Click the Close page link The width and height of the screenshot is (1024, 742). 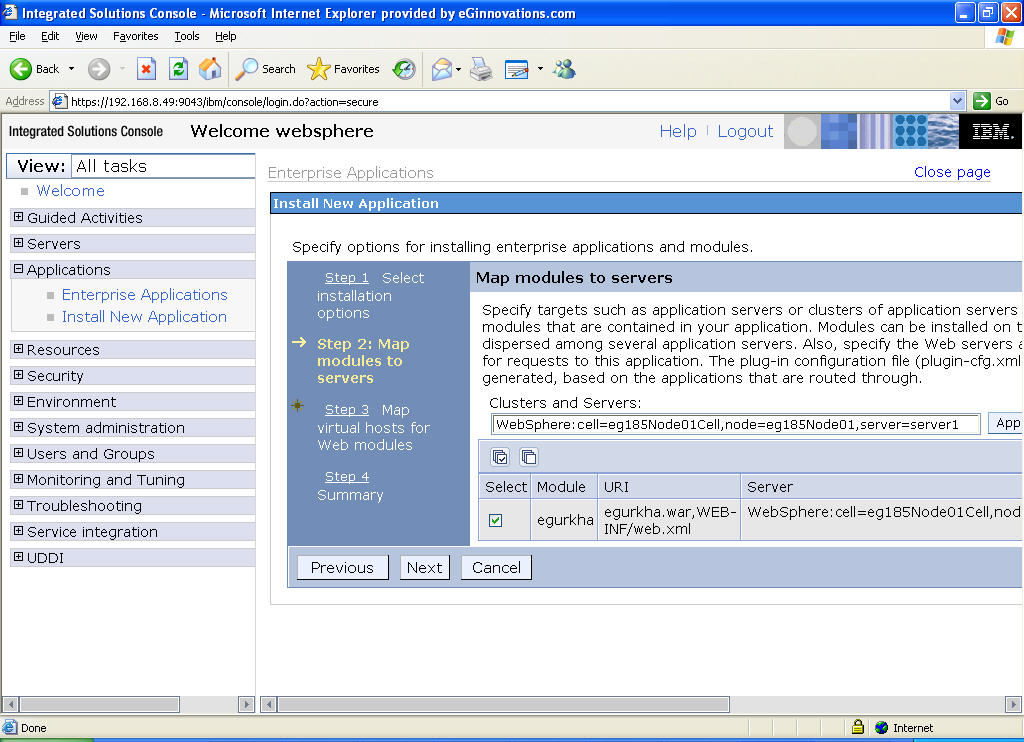(952, 172)
